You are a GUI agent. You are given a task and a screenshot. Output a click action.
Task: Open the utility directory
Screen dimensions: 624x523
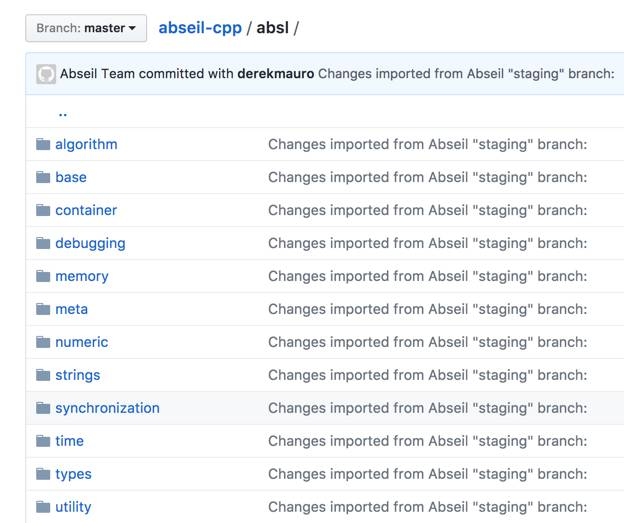73,507
